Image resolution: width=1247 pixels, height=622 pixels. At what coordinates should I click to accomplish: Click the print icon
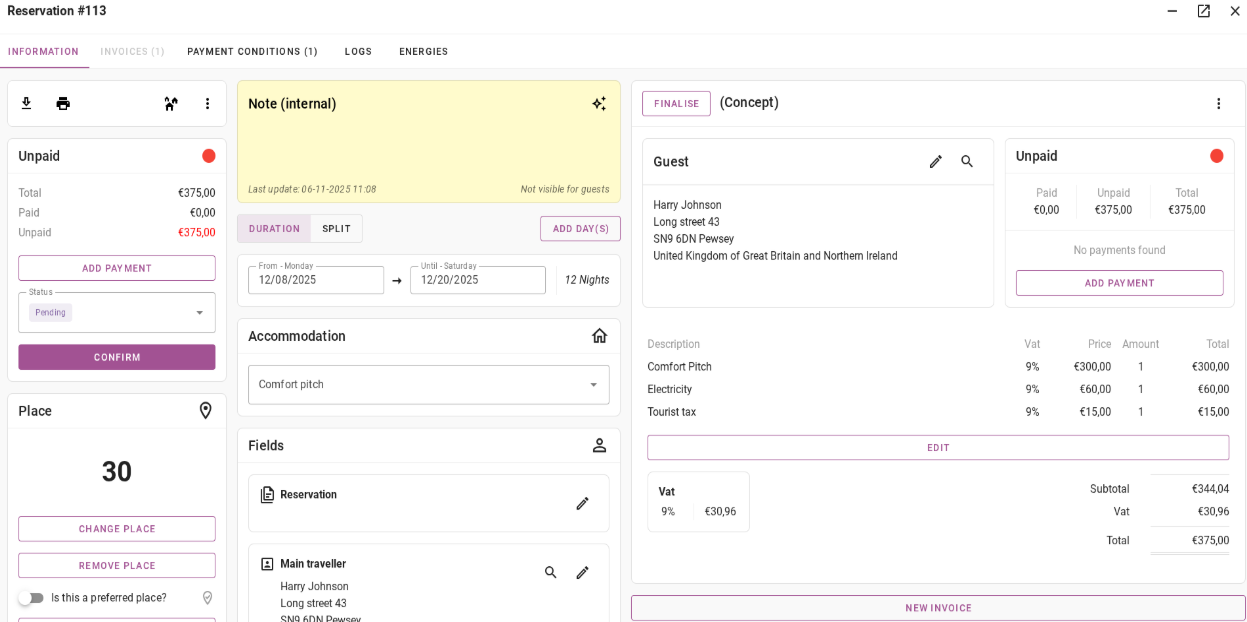tap(63, 104)
